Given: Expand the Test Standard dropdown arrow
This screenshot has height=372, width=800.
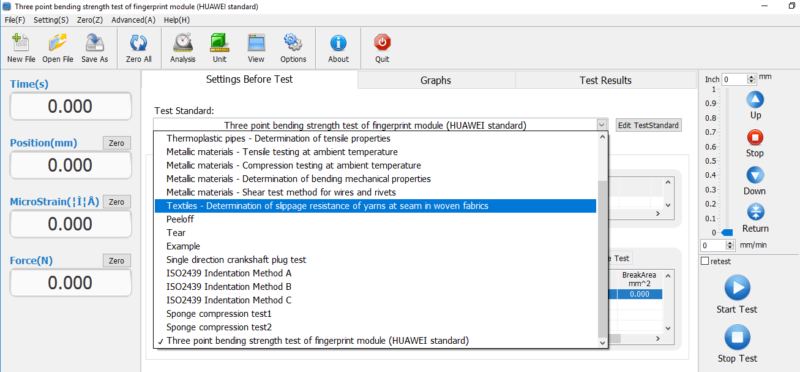Looking at the screenshot, I should pos(602,125).
